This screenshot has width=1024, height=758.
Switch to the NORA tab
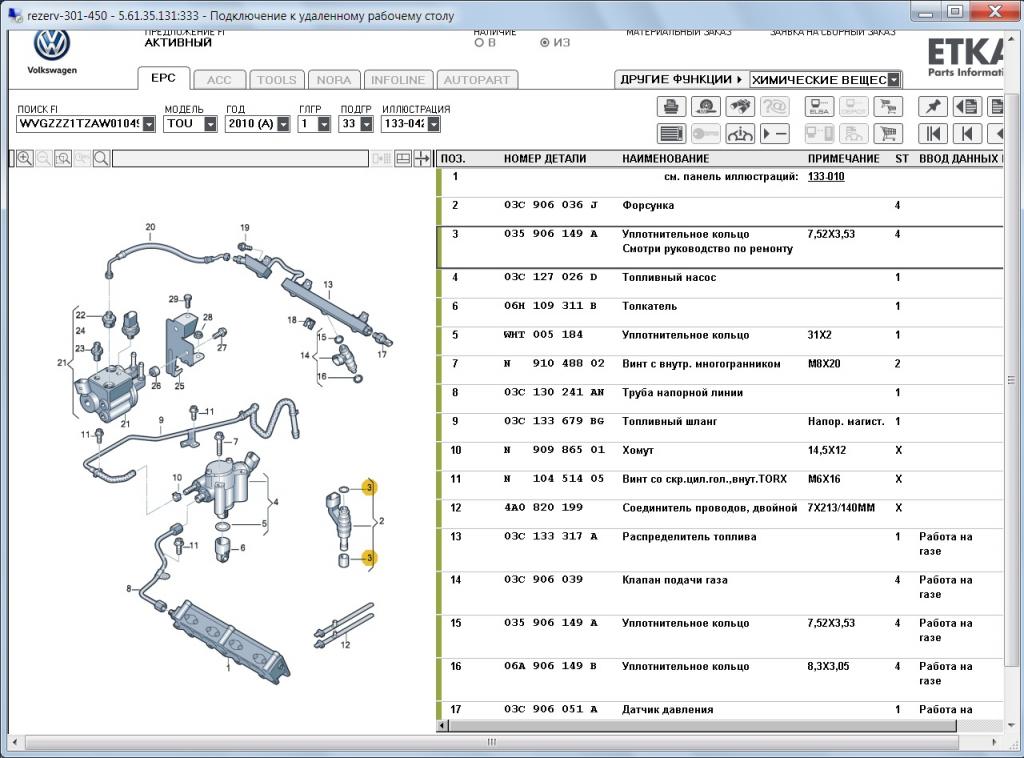[334, 80]
